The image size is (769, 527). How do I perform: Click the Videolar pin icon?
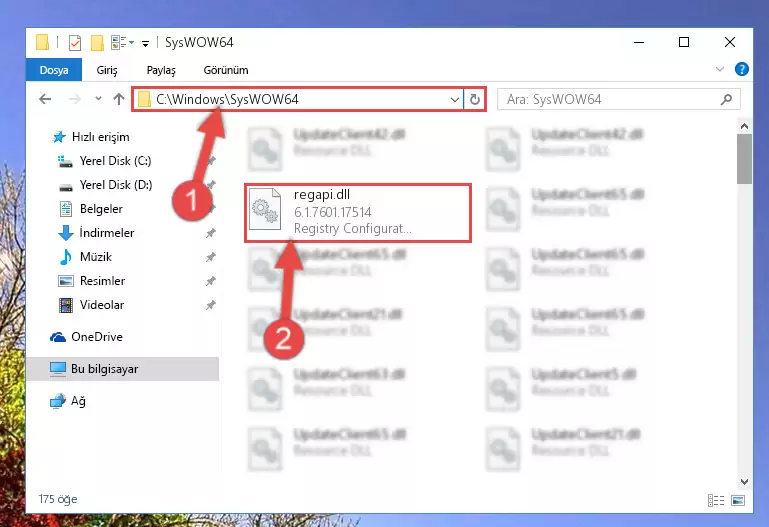click(210, 305)
